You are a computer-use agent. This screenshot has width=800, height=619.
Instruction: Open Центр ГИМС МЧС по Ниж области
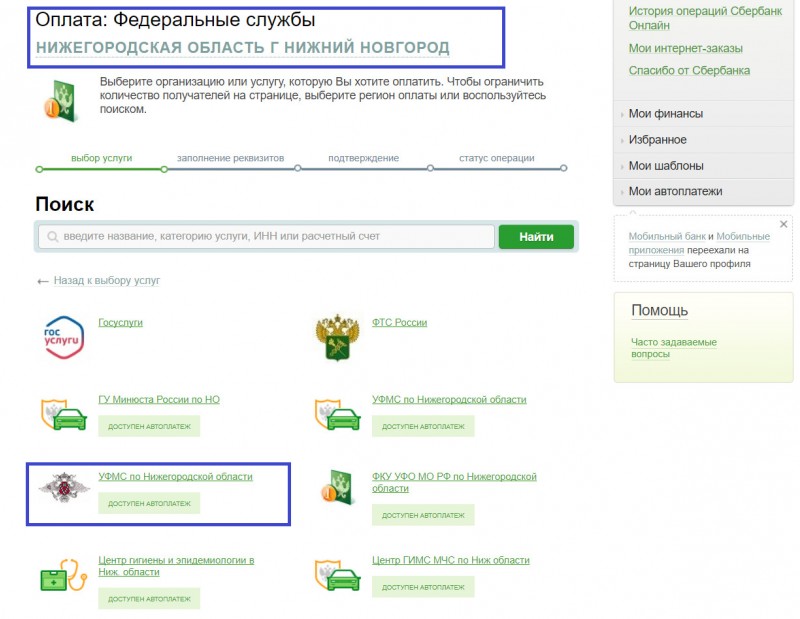451,560
